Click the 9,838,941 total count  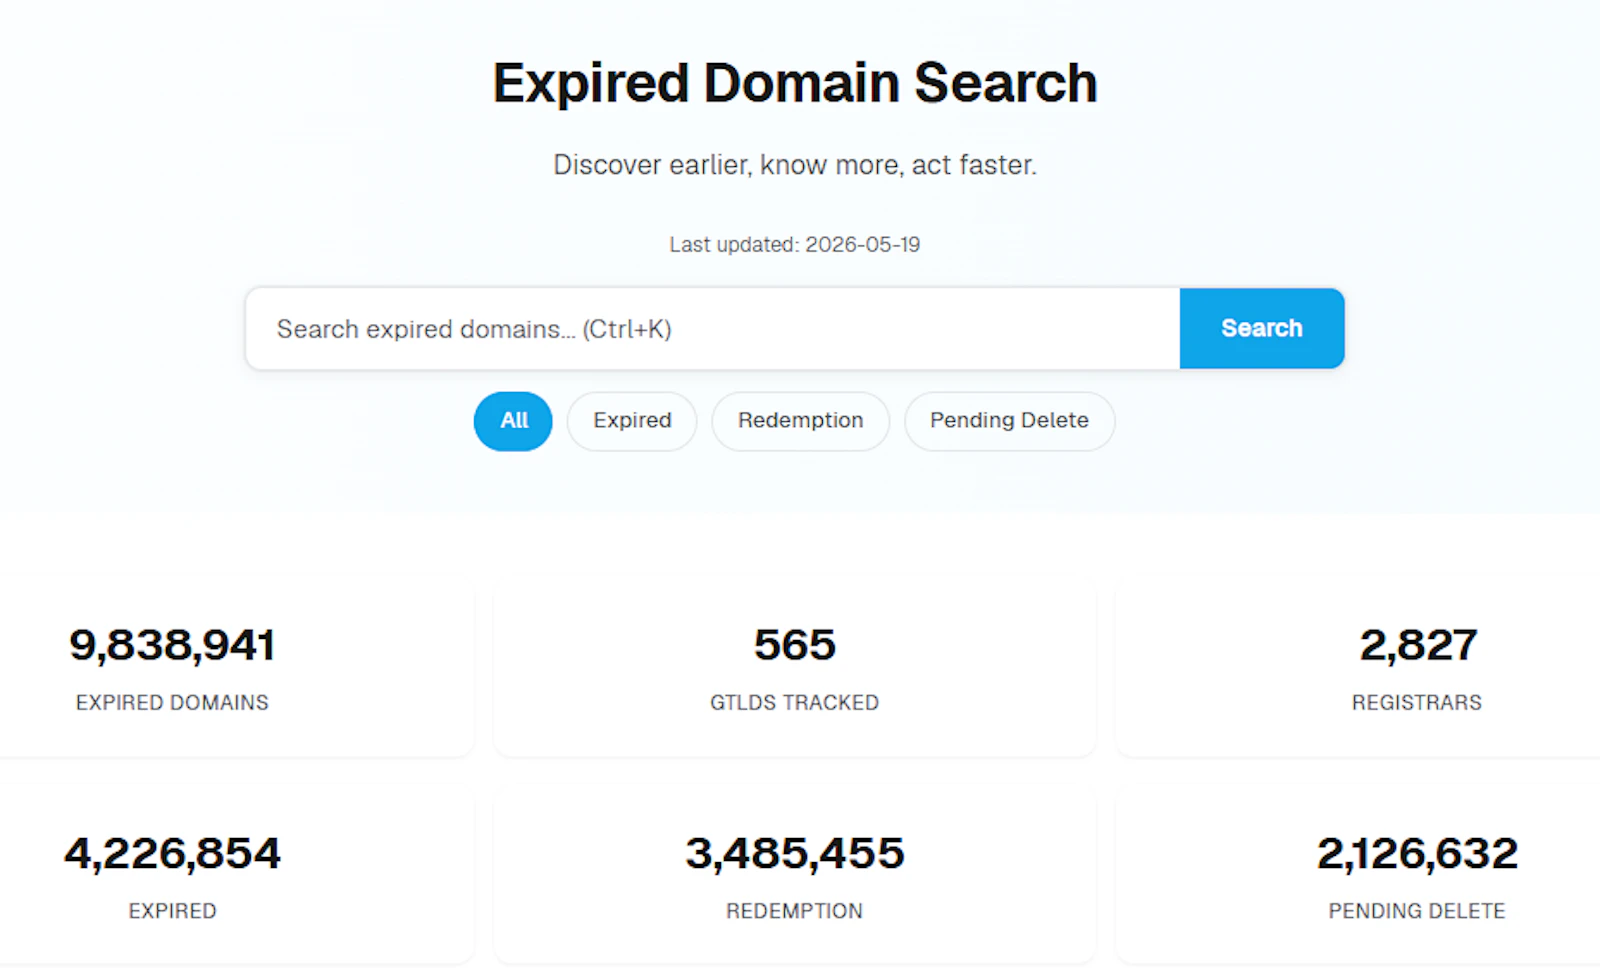click(172, 645)
